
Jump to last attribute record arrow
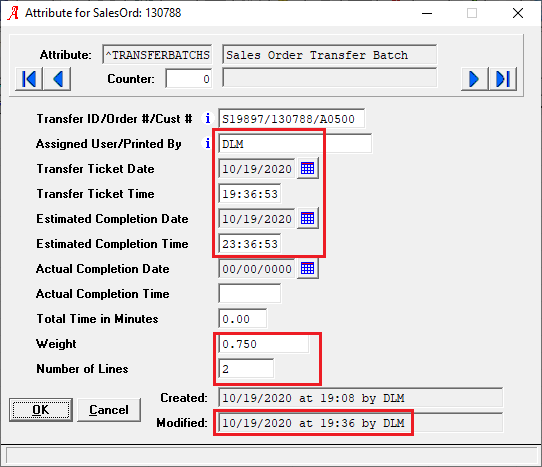(x=503, y=79)
